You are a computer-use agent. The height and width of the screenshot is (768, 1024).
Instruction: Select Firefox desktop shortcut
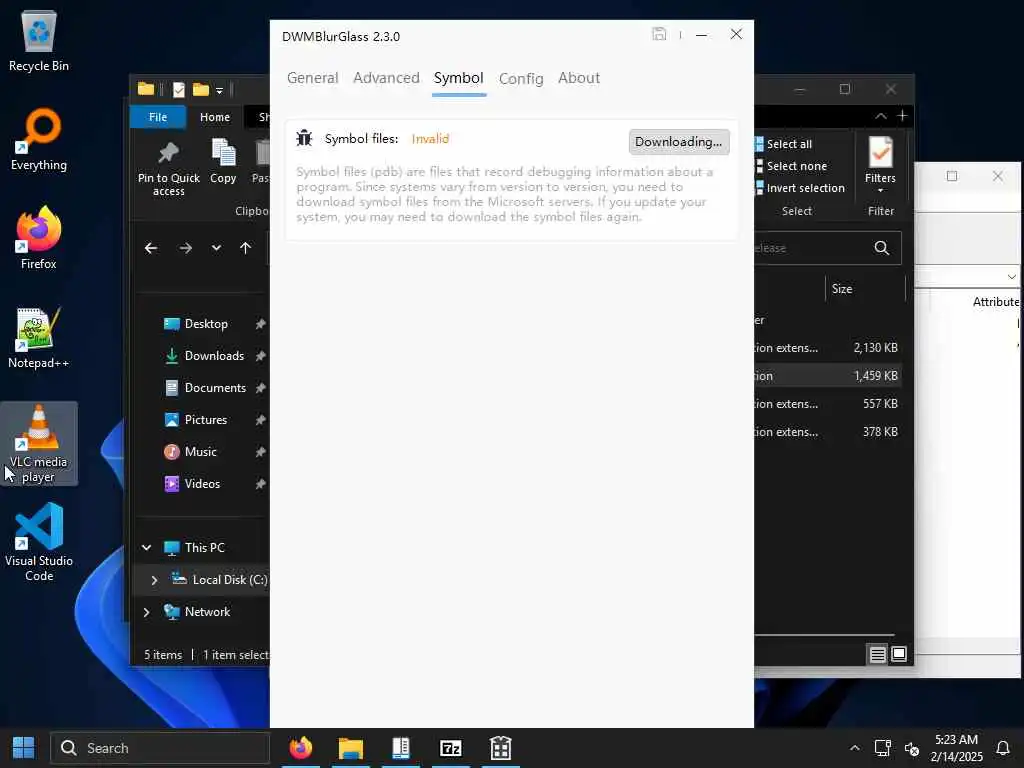(39, 238)
